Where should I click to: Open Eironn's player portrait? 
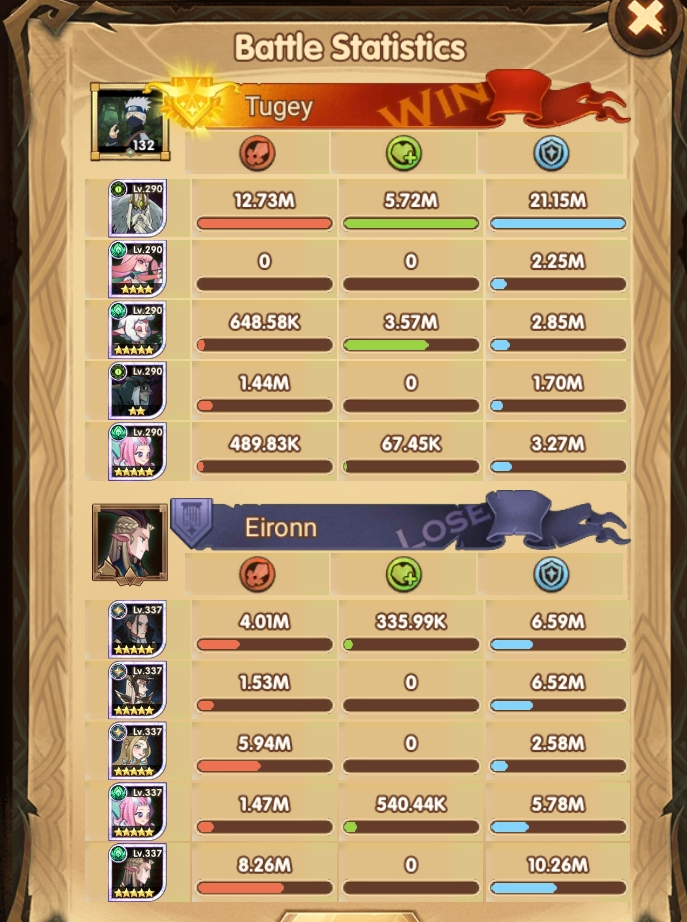pyautogui.click(x=130, y=542)
